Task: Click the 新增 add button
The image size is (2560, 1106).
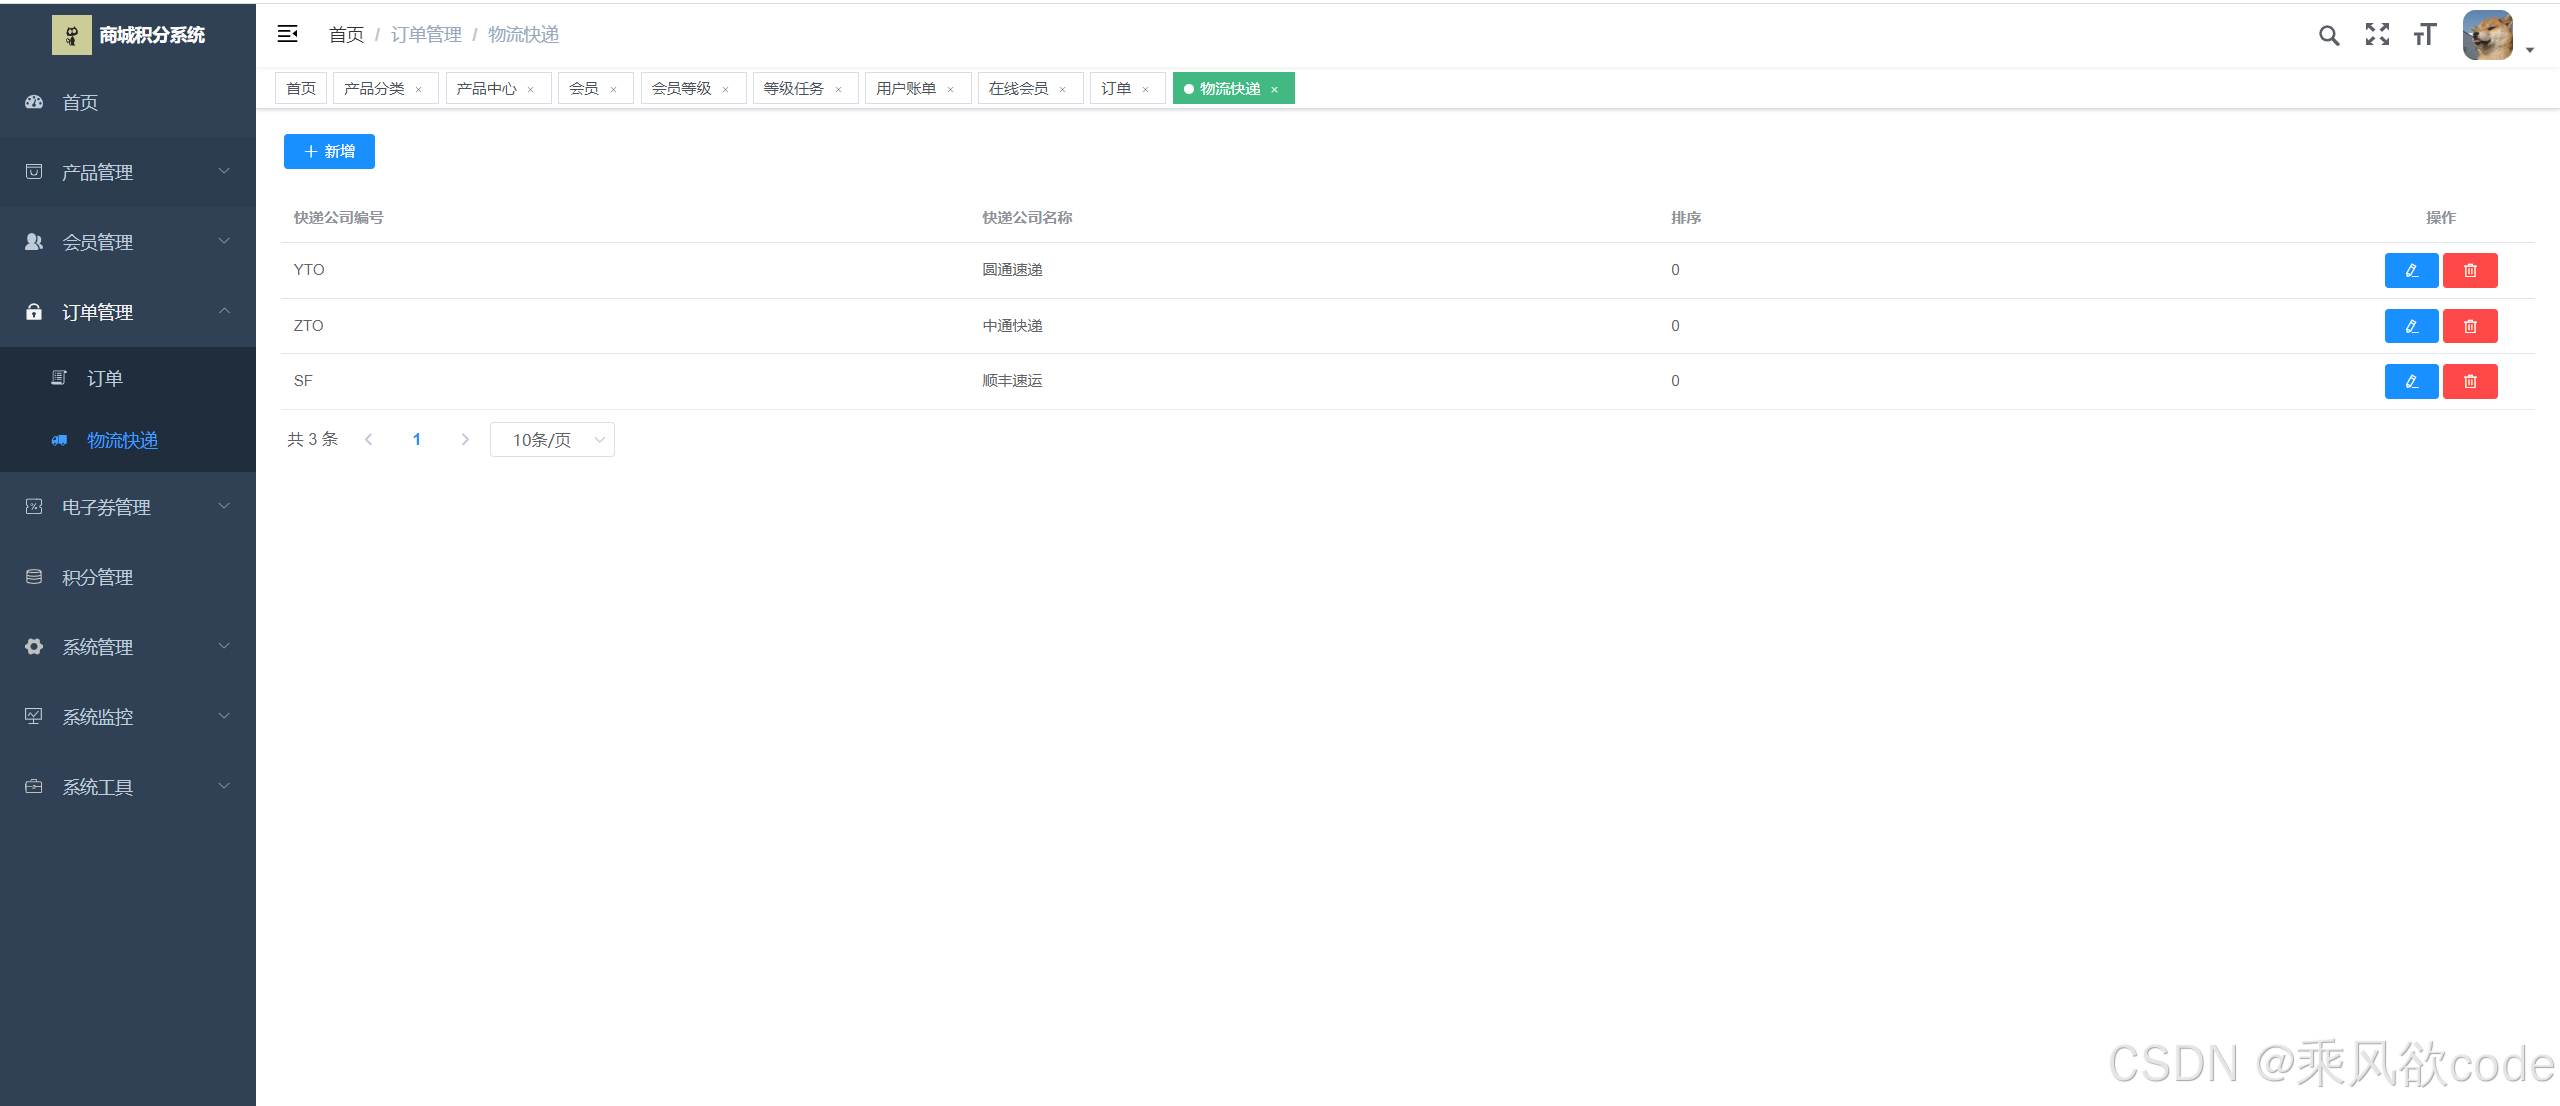Action: (x=329, y=151)
